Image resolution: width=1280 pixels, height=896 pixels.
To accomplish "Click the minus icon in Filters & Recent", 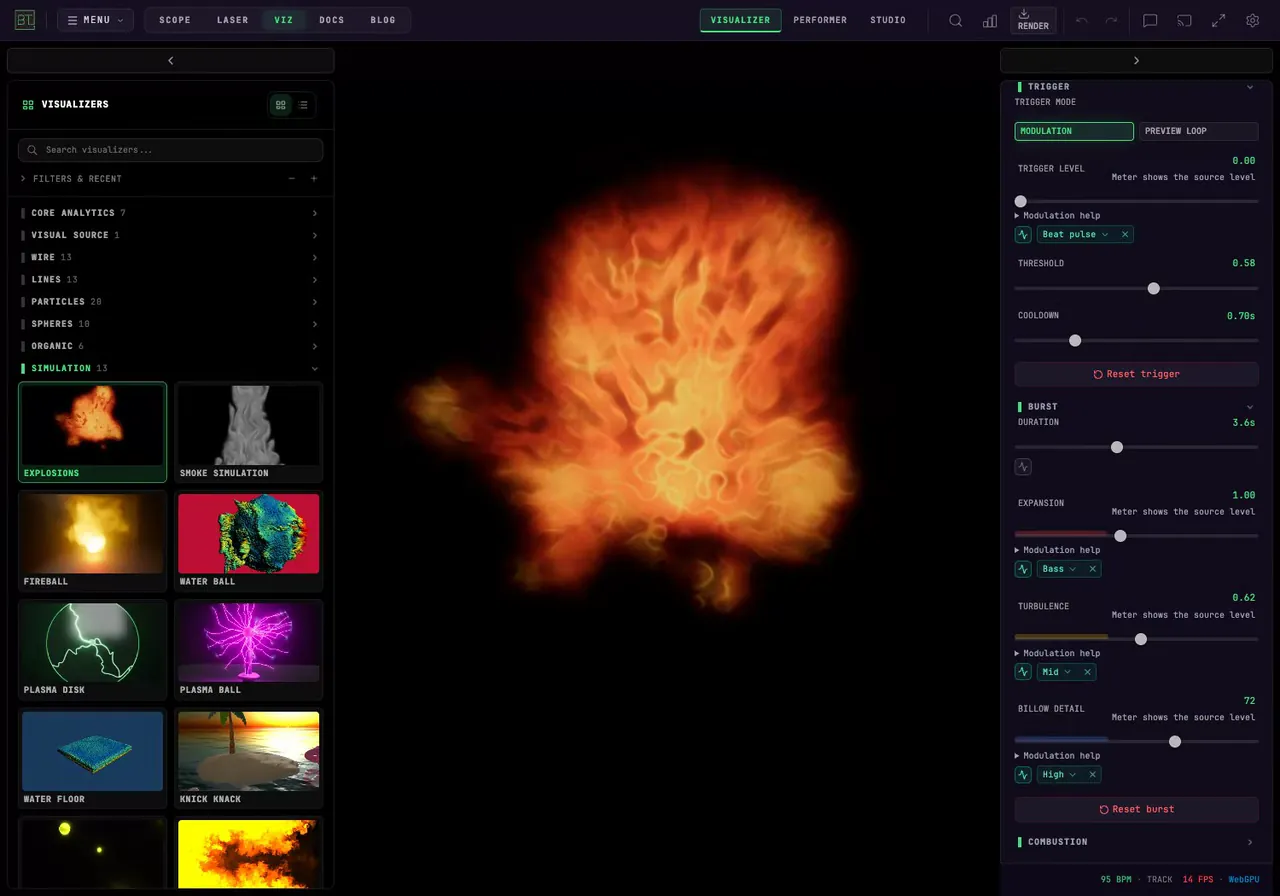I will [x=292, y=179].
